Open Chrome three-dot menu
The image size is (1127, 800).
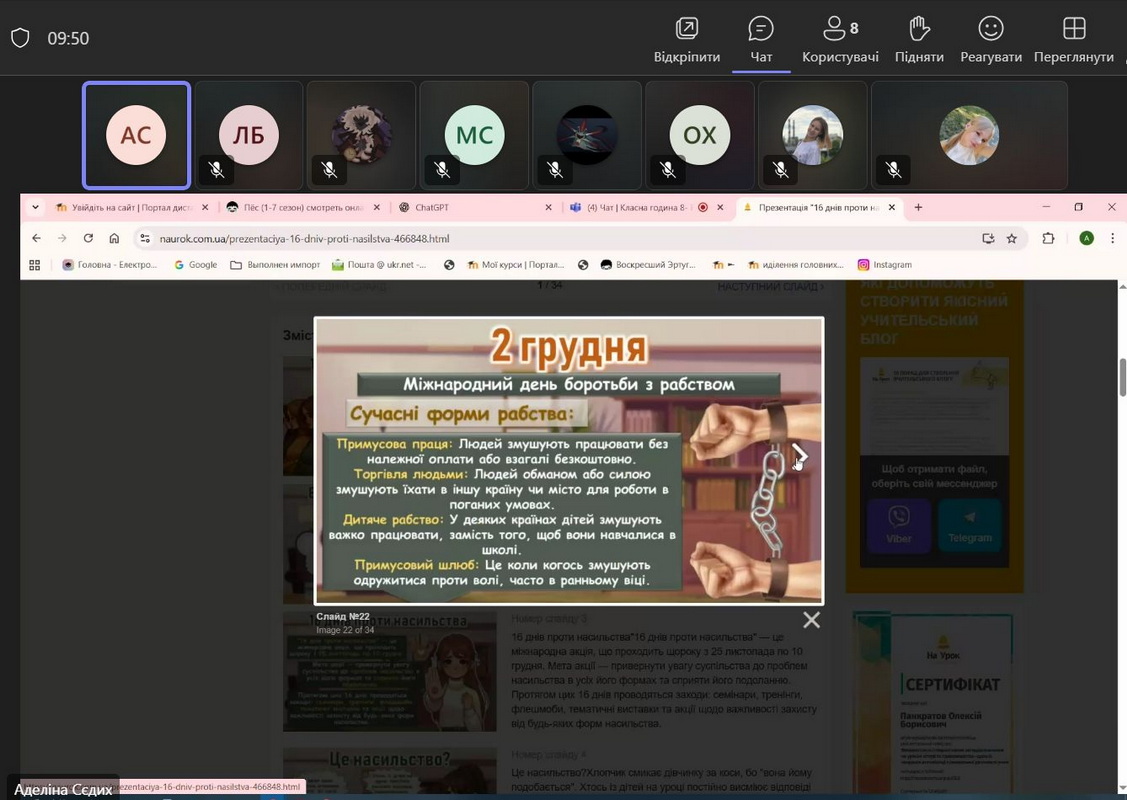(1112, 238)
